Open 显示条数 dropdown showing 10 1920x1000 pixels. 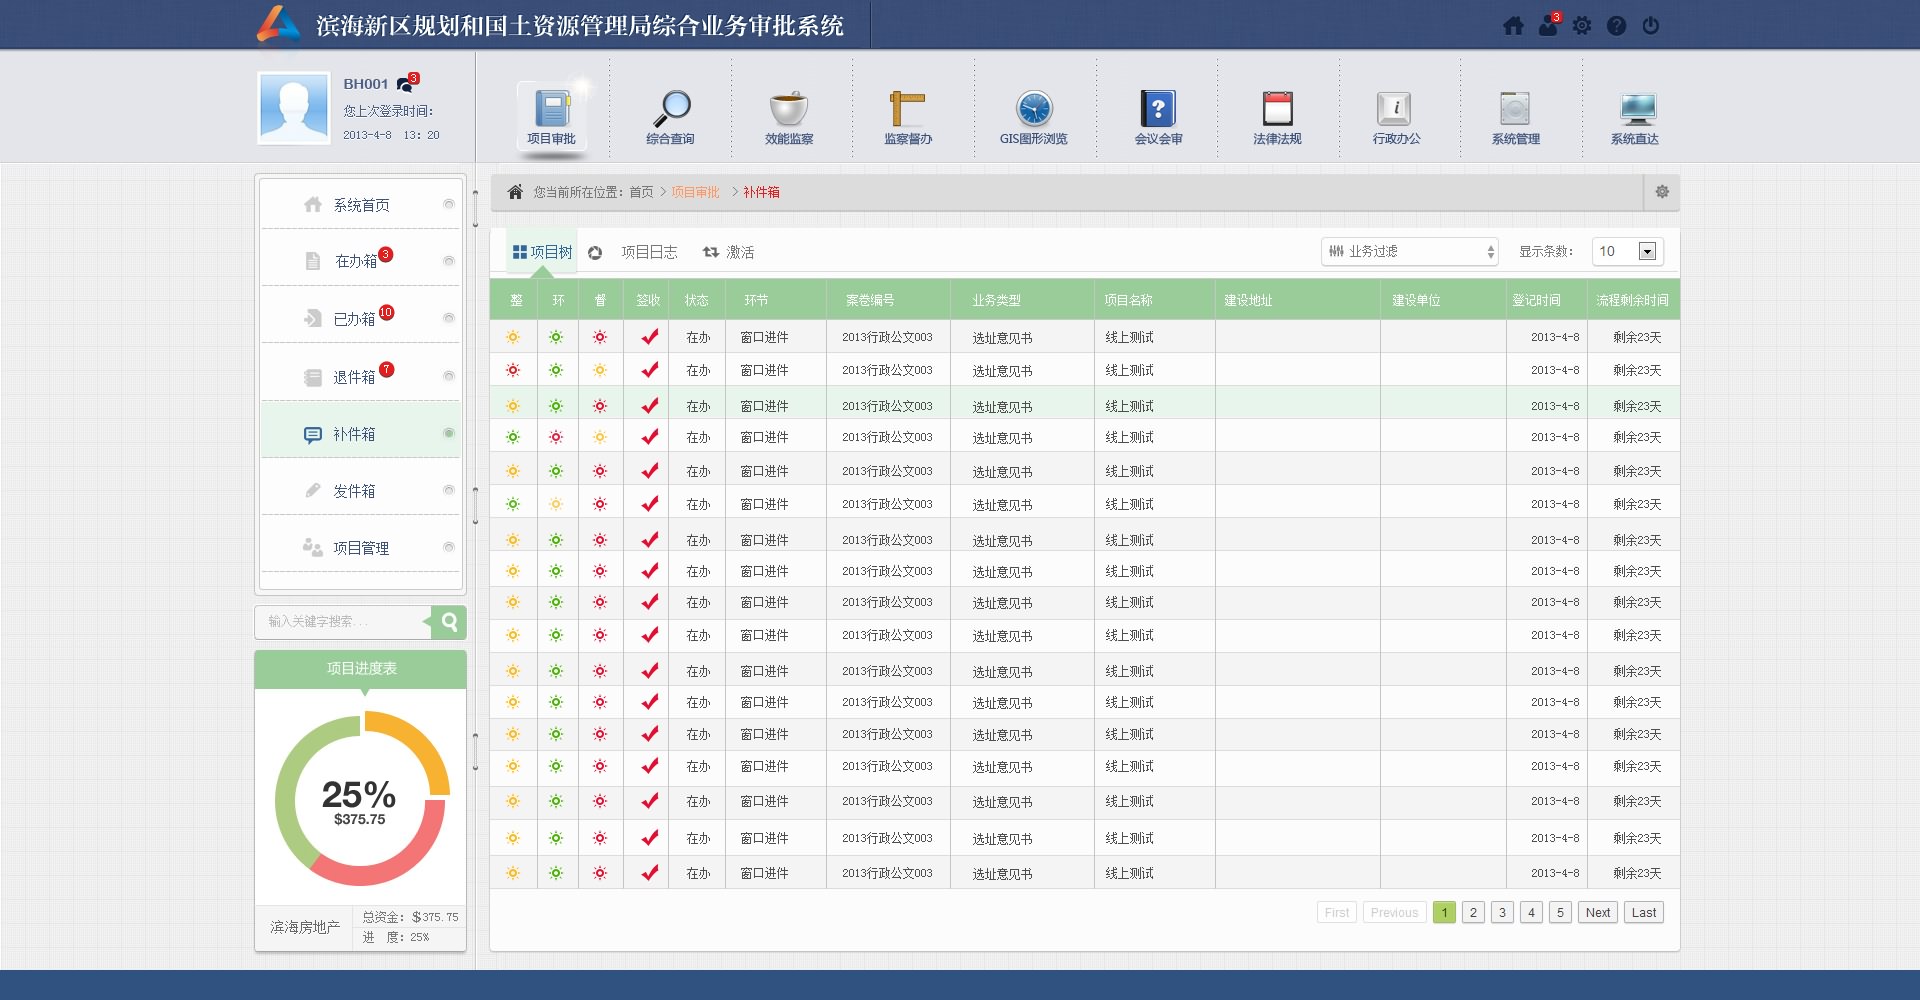pyautogui.click(x=1628, y=252)
